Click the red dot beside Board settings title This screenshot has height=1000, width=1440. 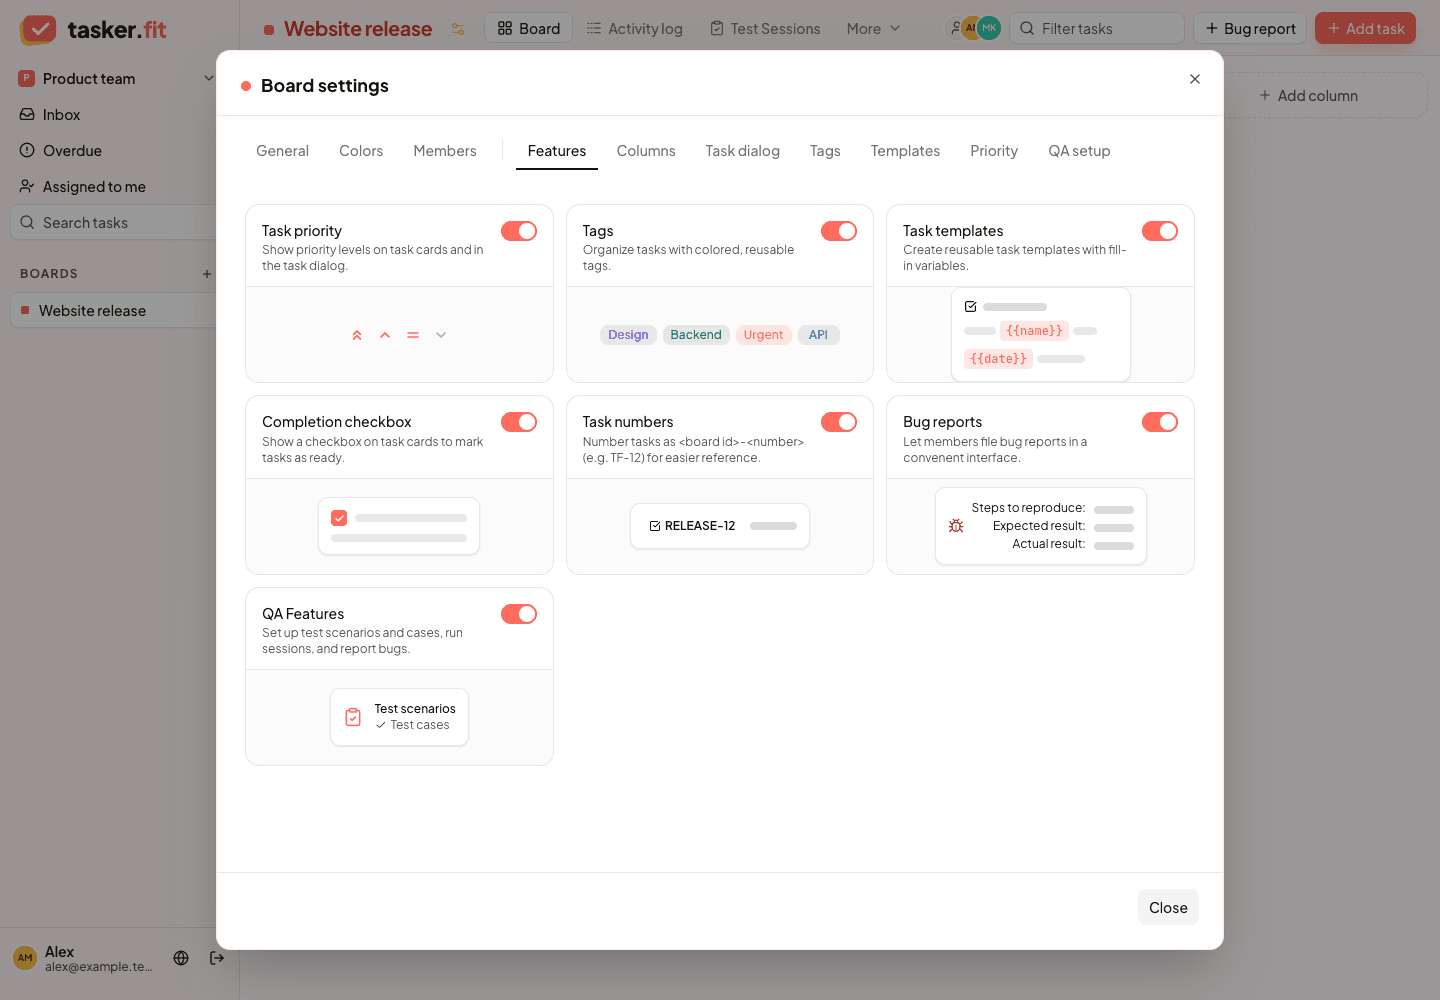246,86
